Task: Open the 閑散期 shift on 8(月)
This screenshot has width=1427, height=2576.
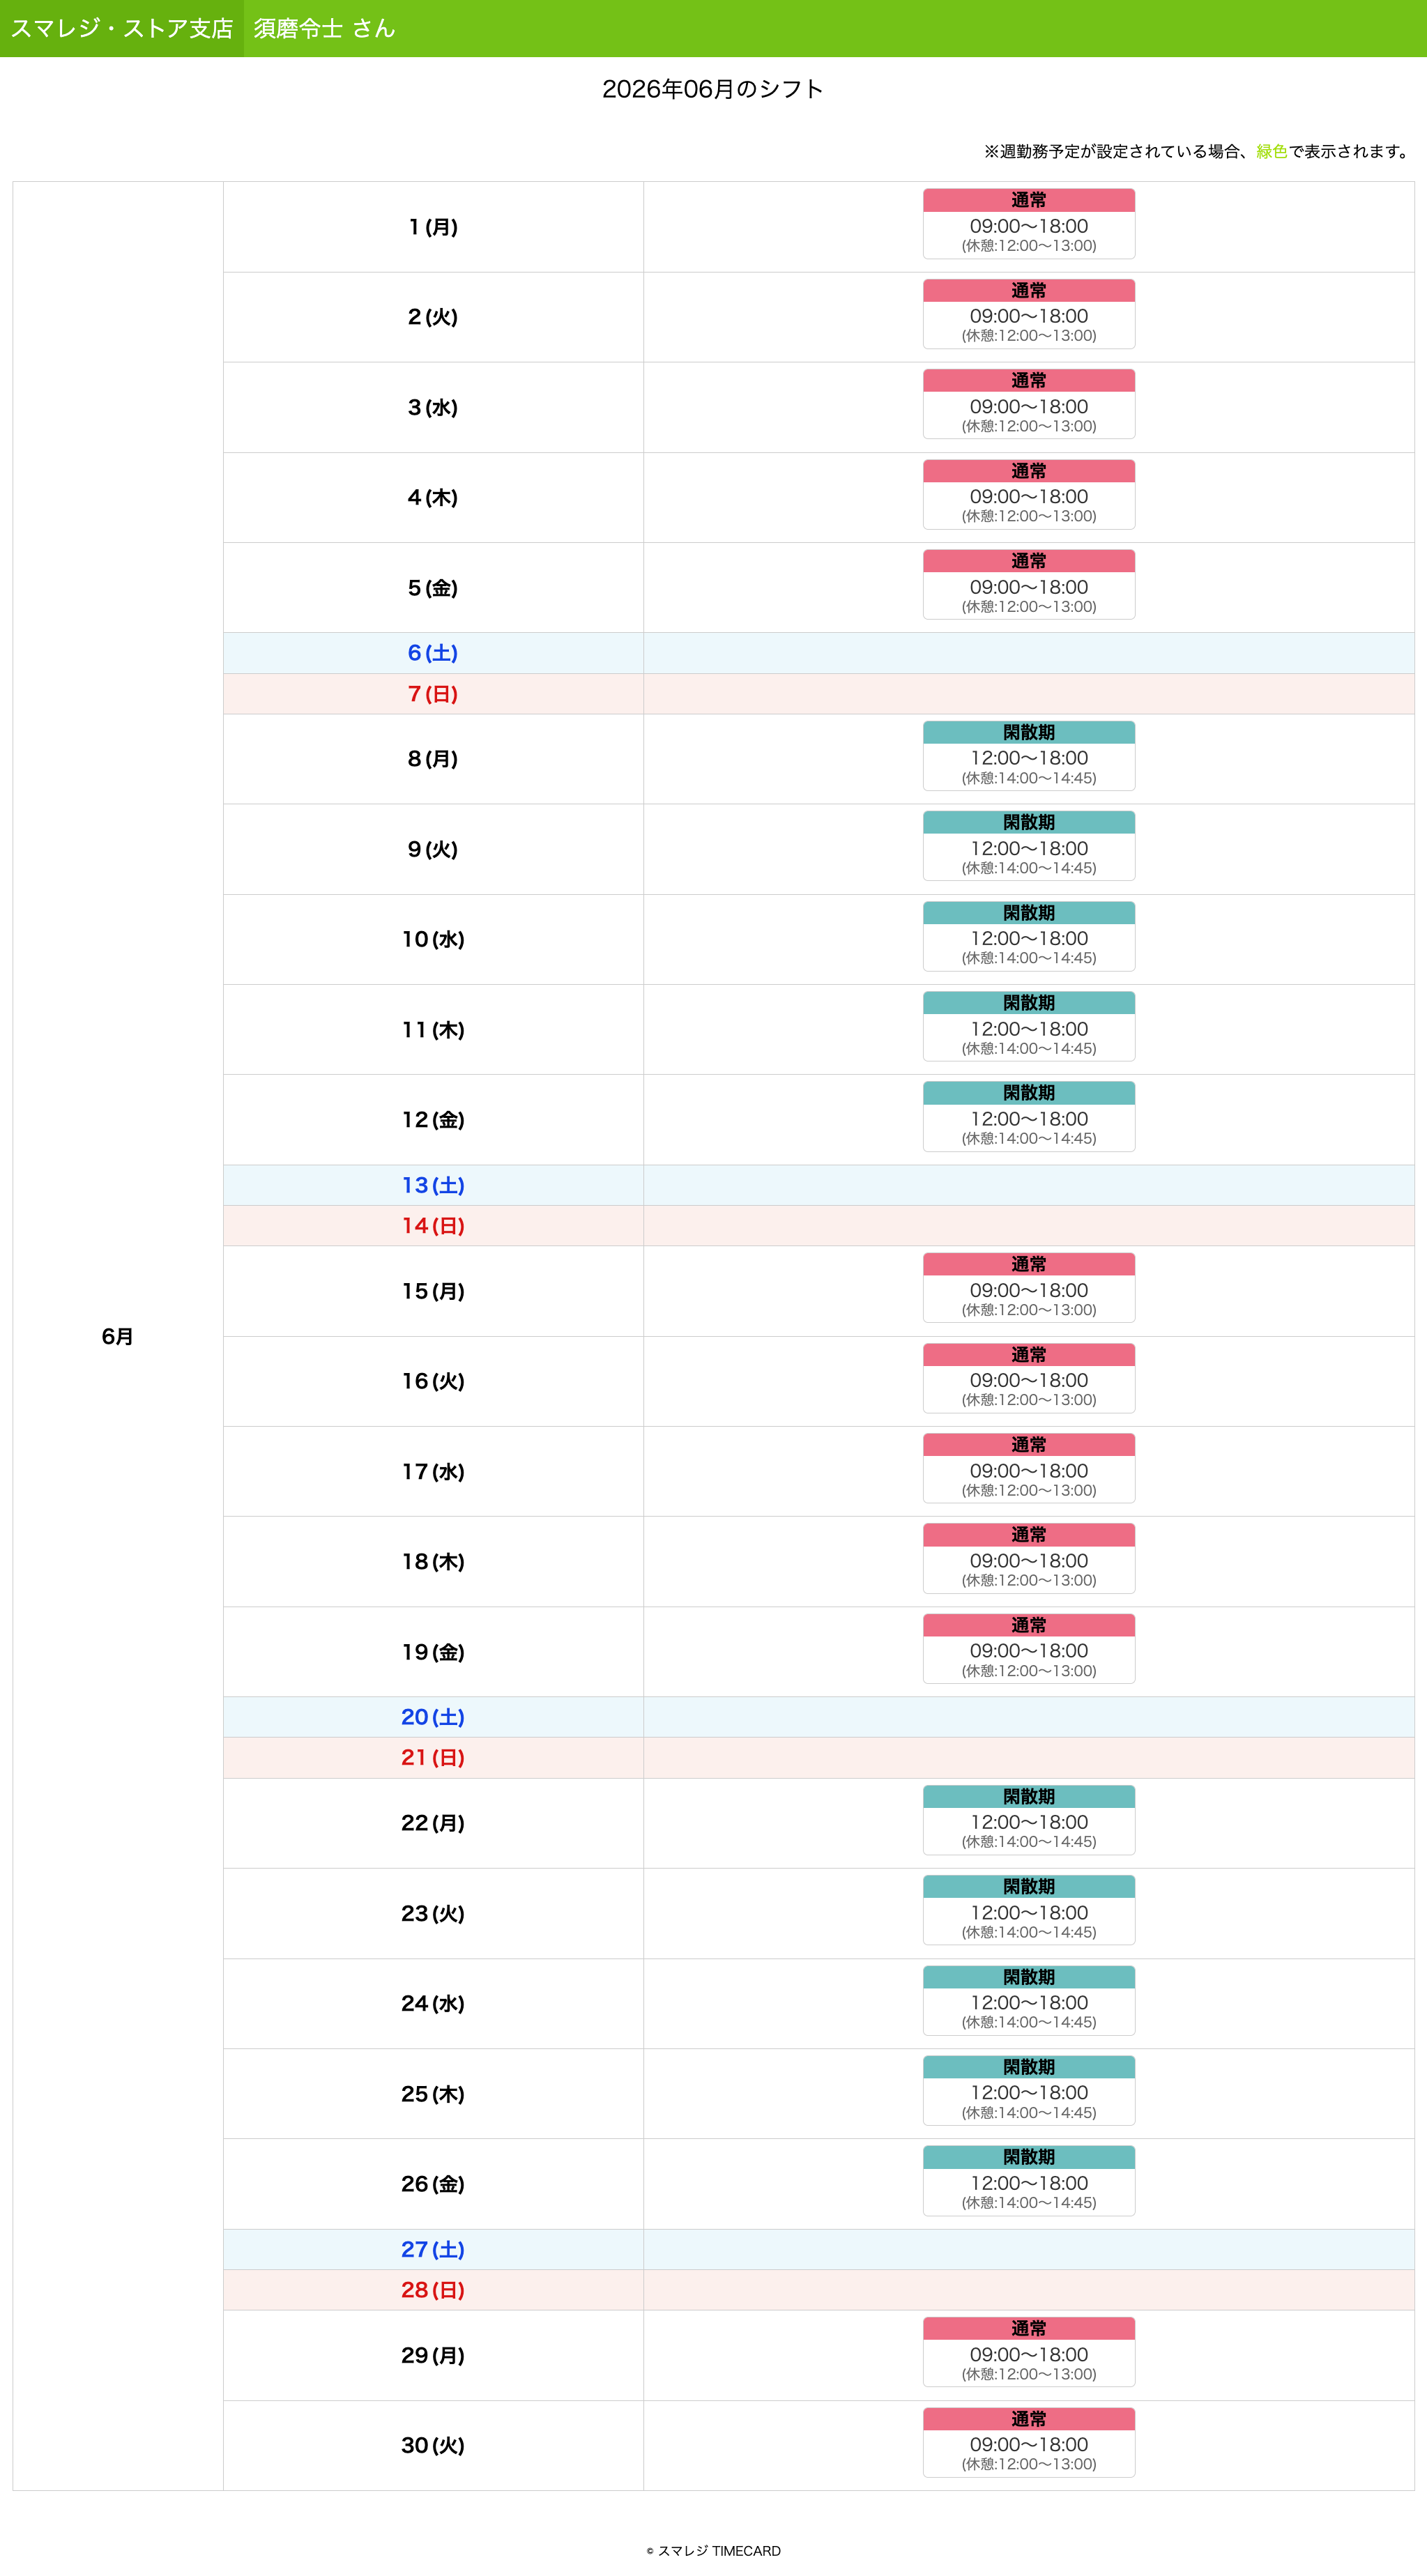Action: (1028, 756)
